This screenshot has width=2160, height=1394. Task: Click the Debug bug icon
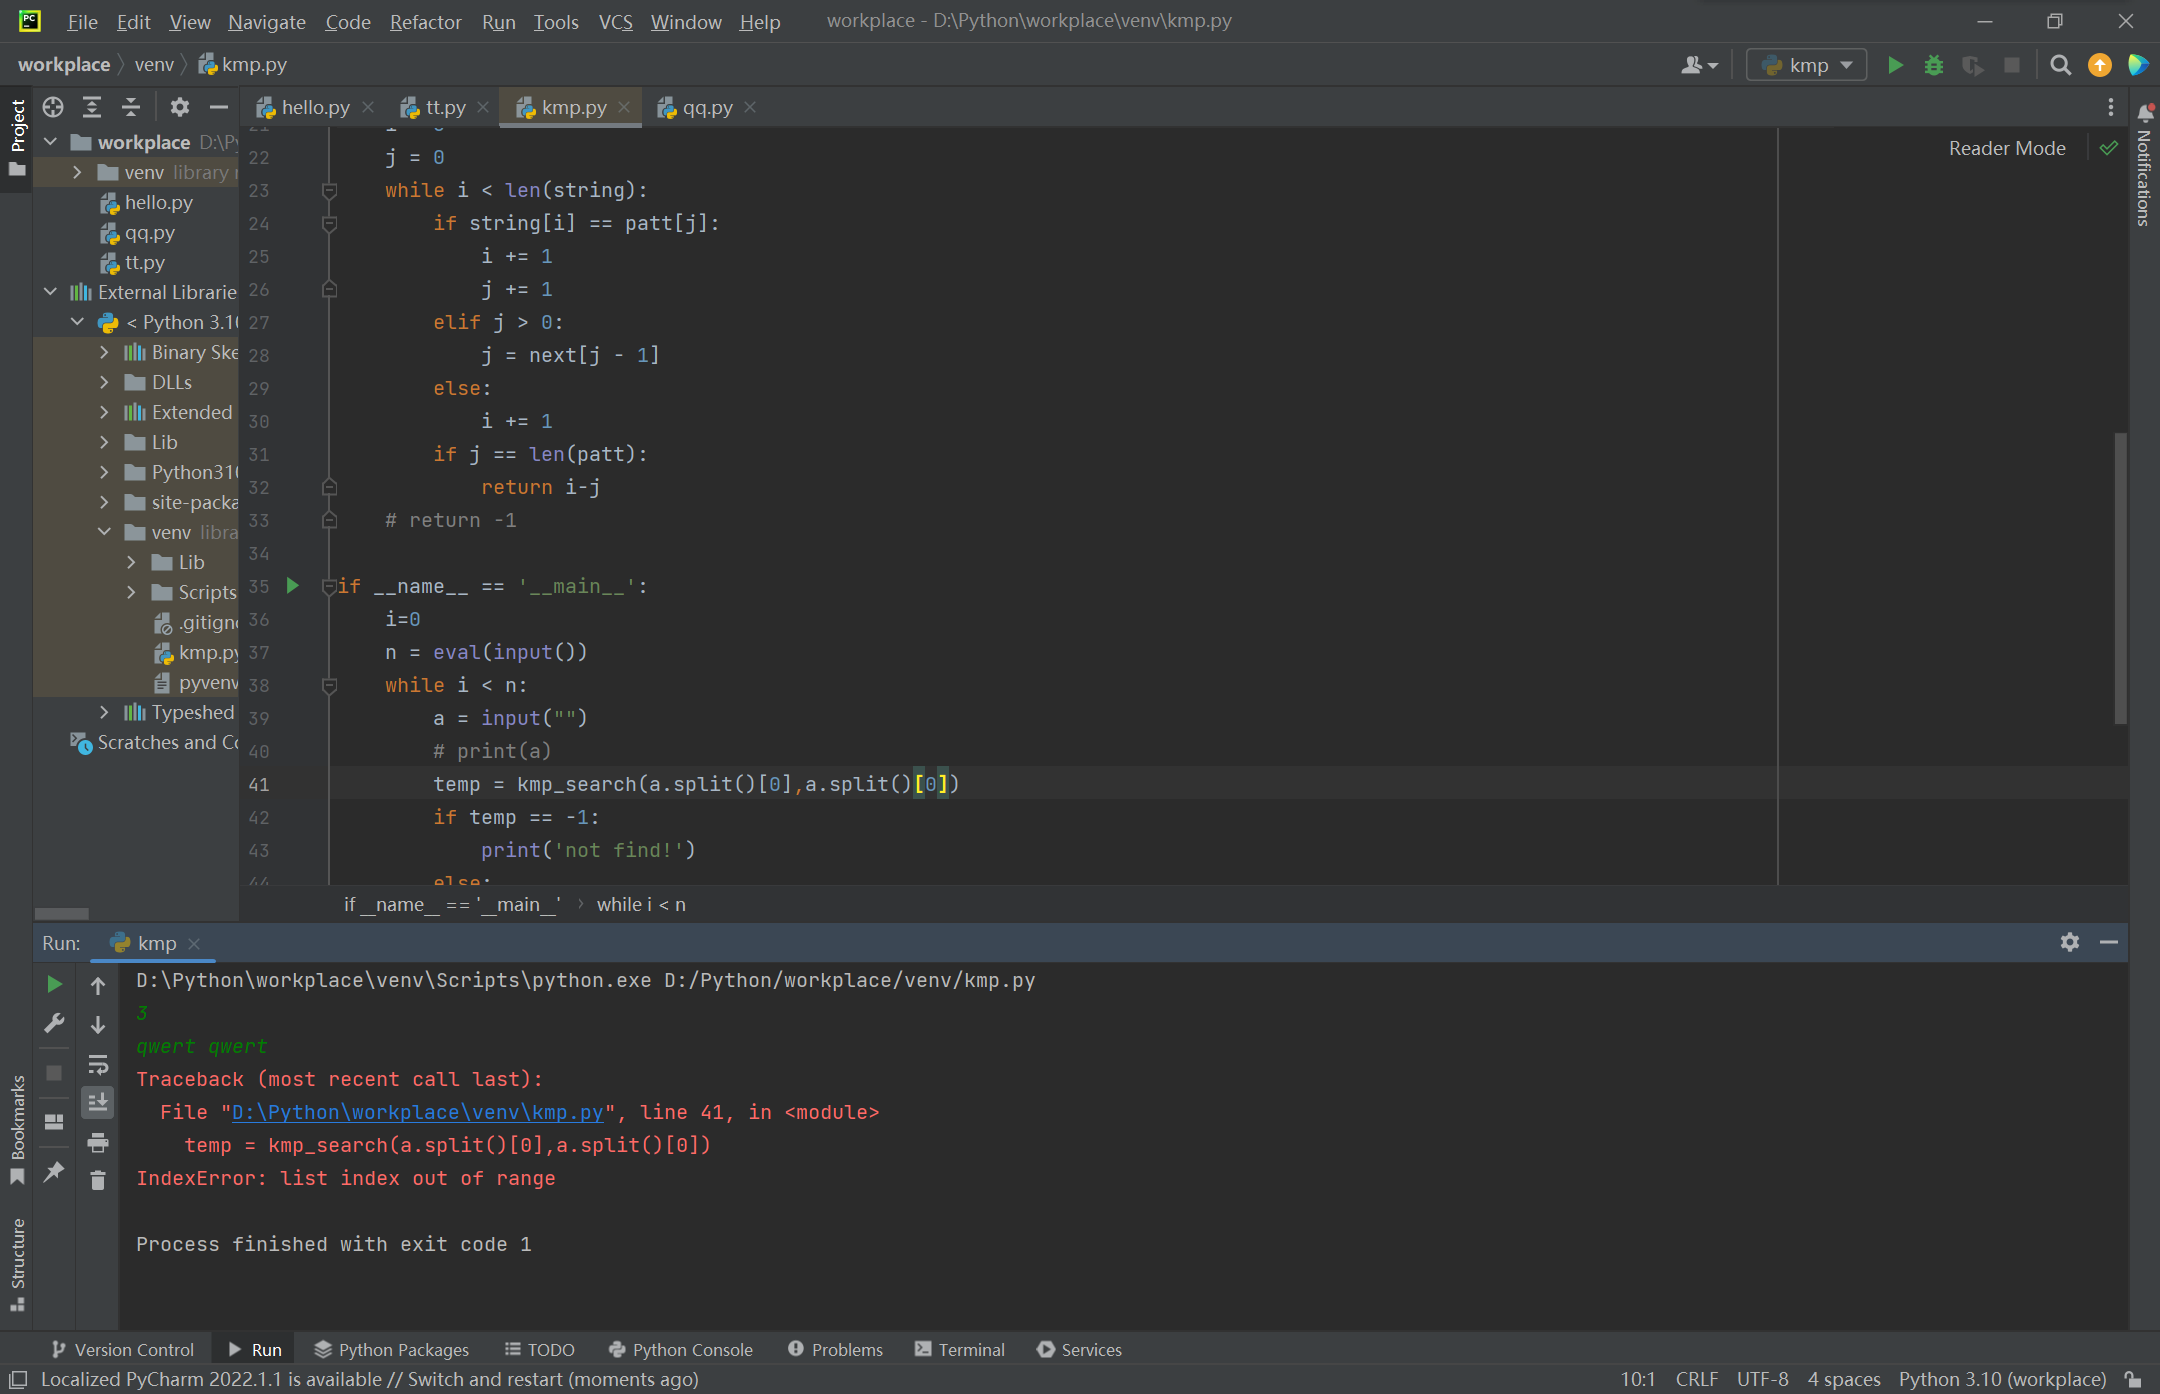pyautogui.click(x=1933, y=65)
